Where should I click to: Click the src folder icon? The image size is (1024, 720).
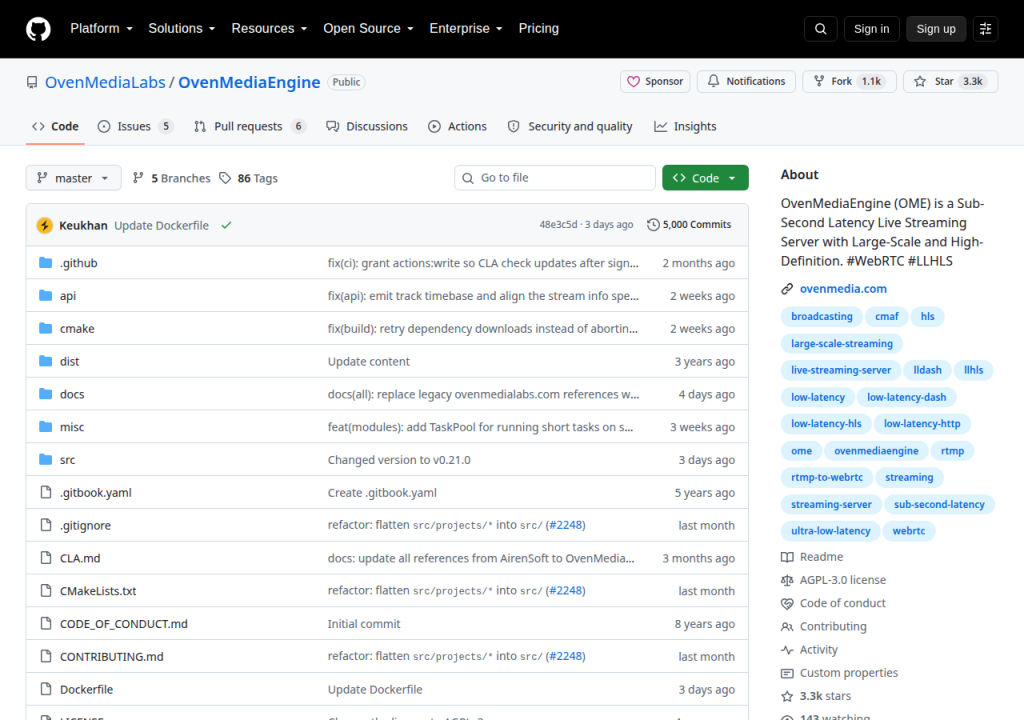[x=45, y=459]
